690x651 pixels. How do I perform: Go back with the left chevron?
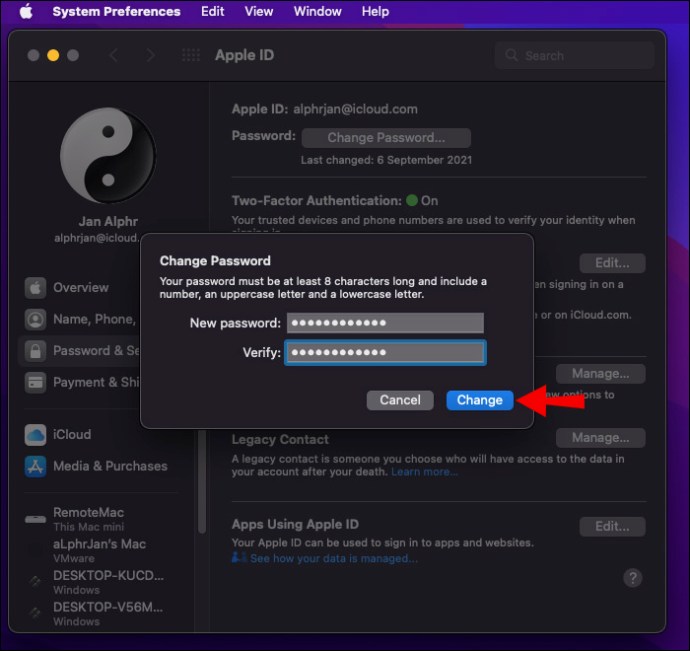(x=114, y=55)
